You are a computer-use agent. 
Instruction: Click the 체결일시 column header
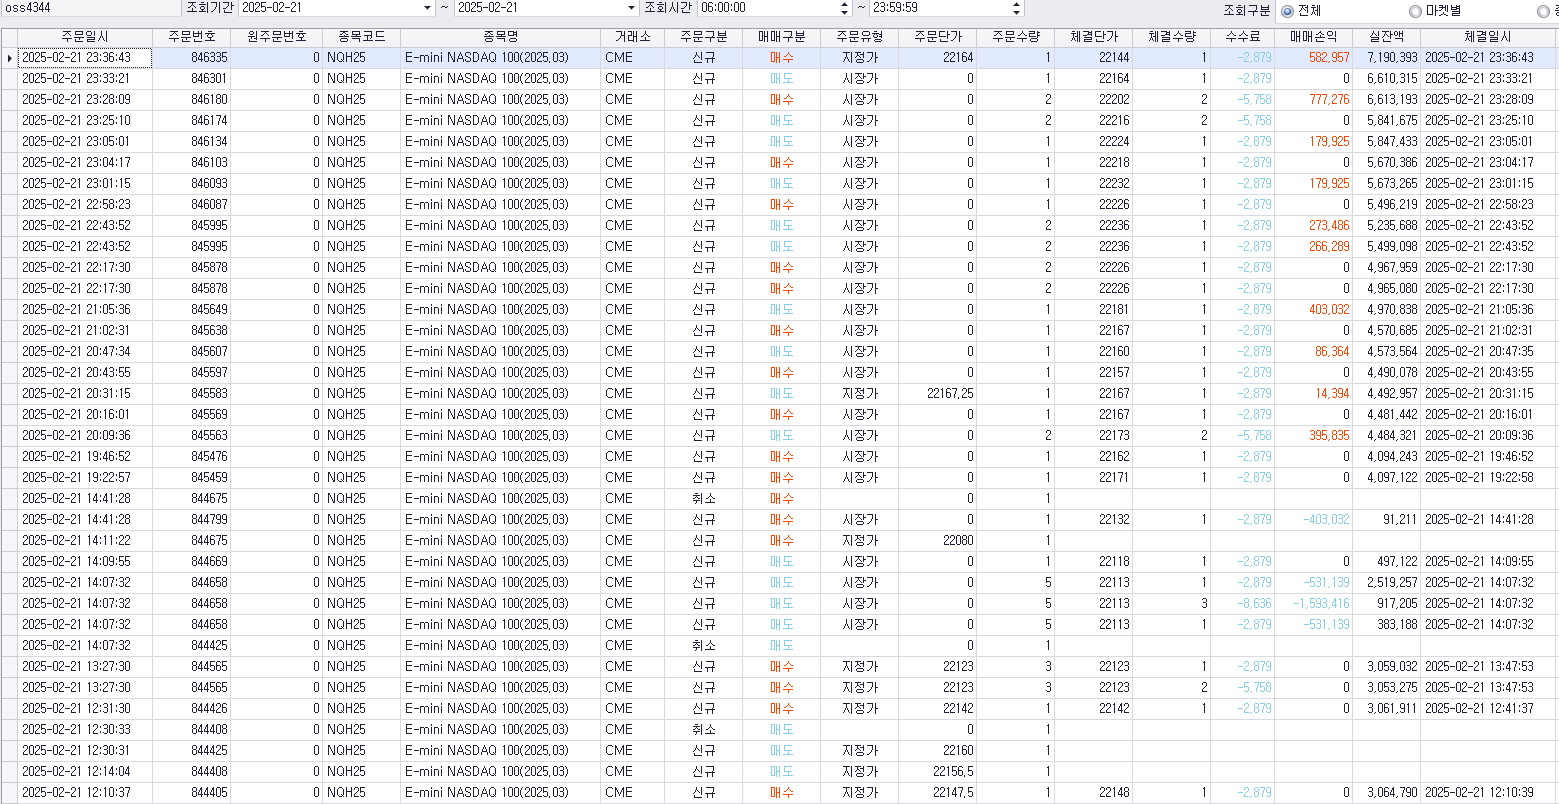click(x=1489, y=36)
